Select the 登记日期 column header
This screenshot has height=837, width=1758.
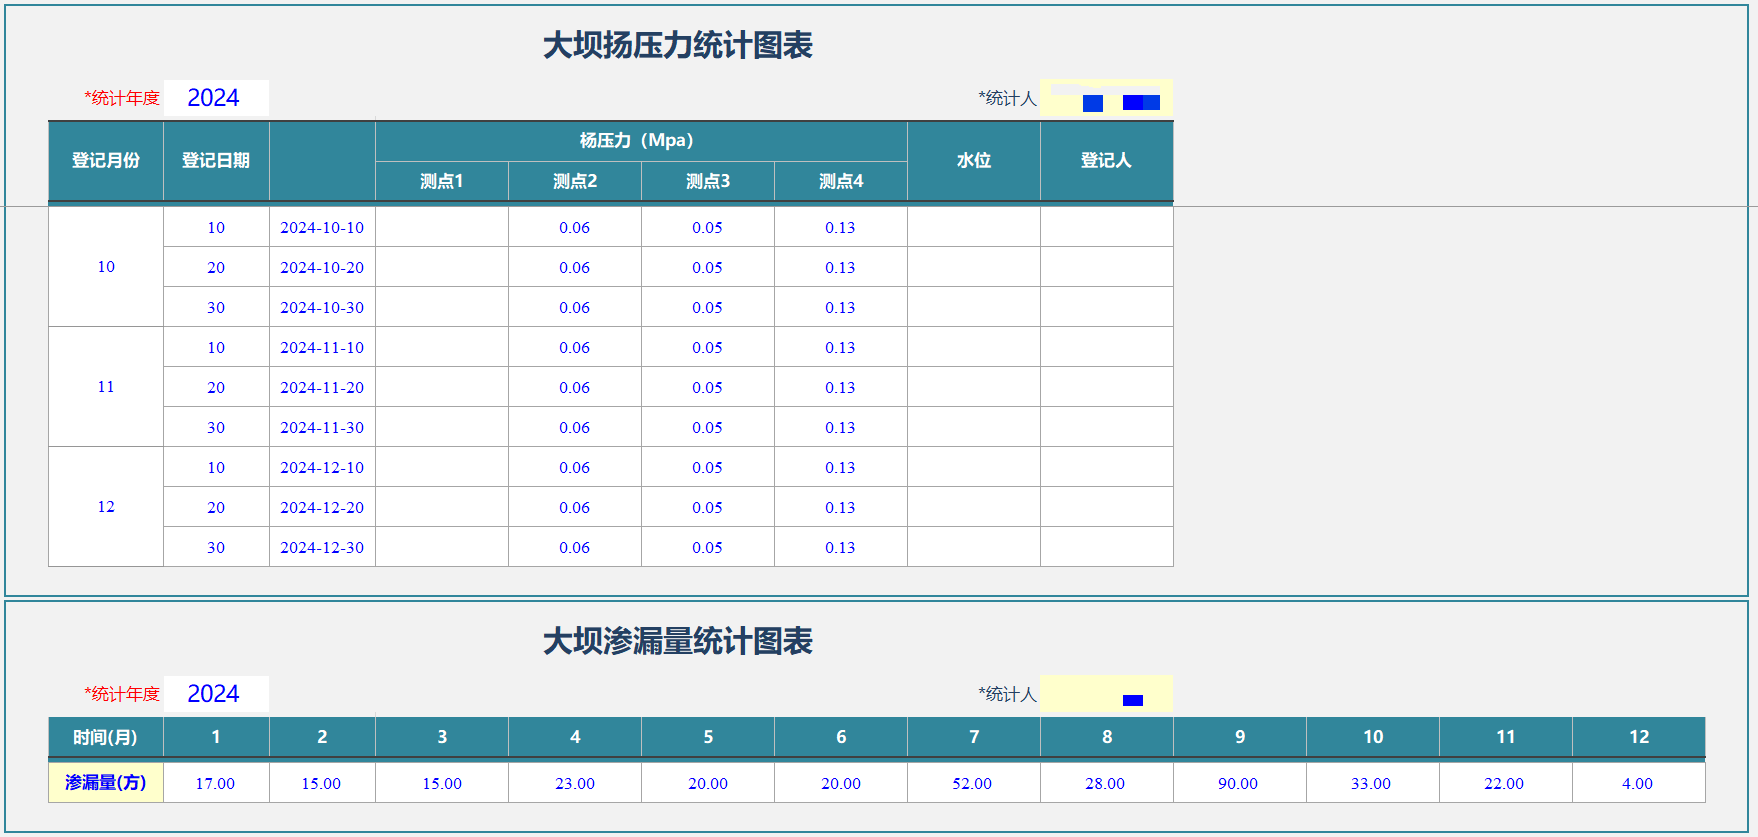216,161
